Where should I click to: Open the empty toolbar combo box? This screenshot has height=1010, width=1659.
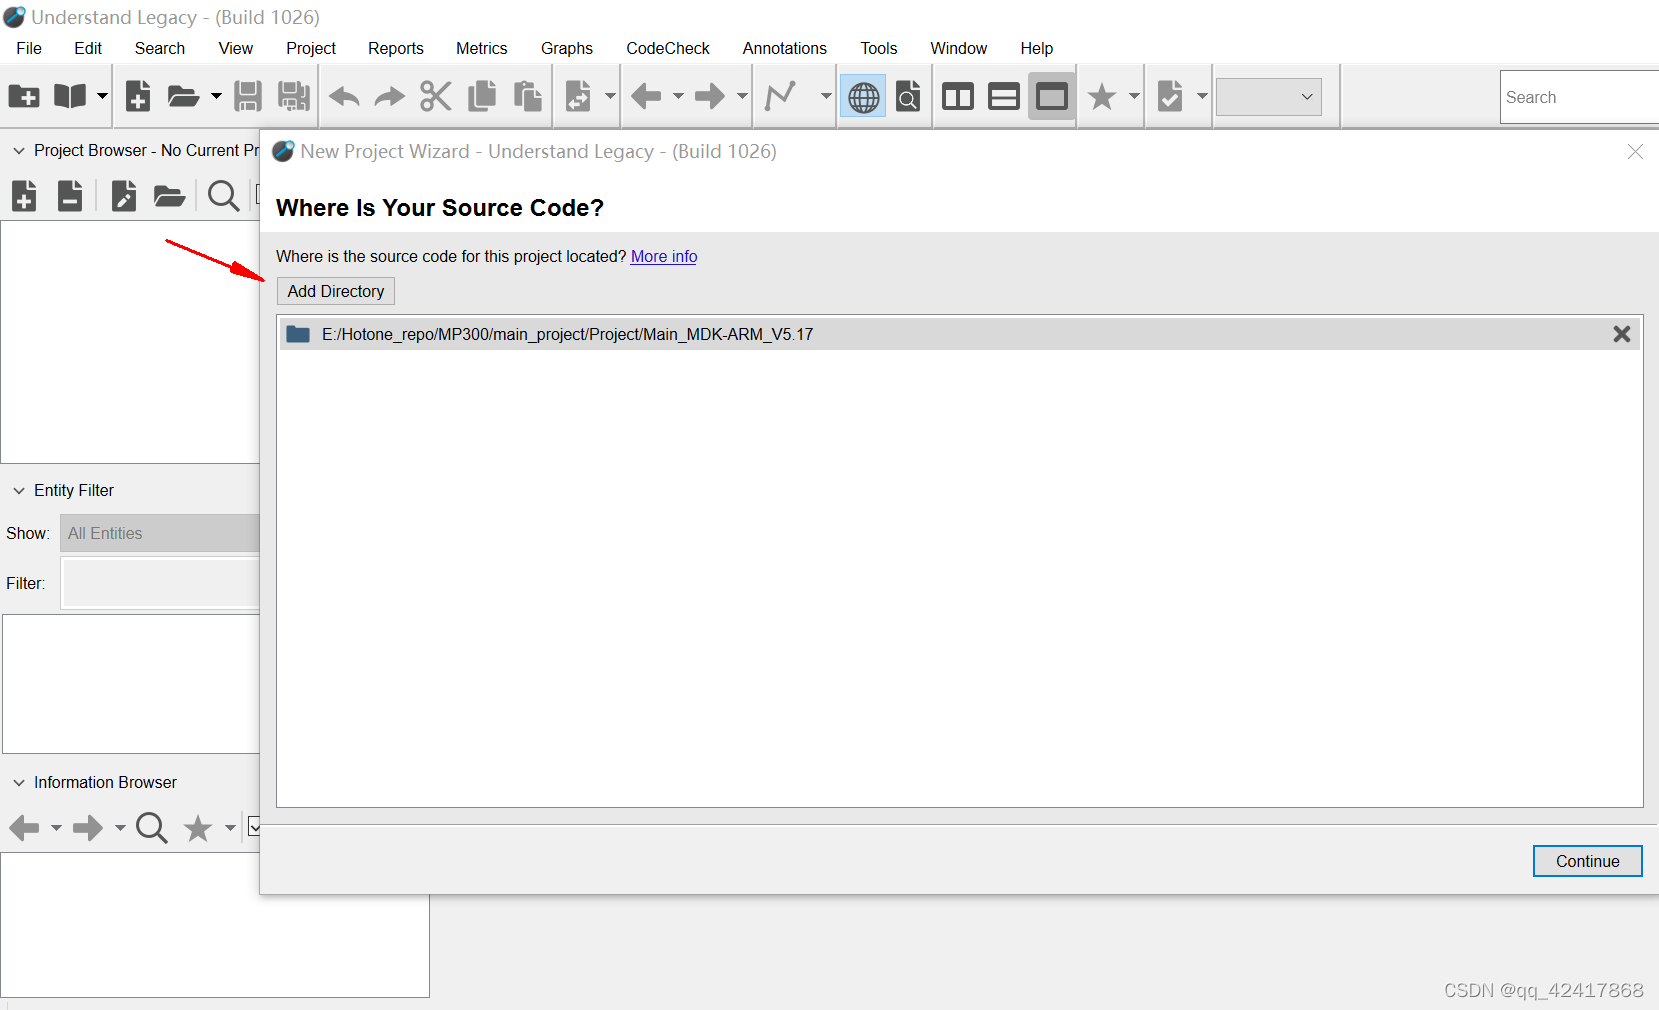[x=1269, y=97]
